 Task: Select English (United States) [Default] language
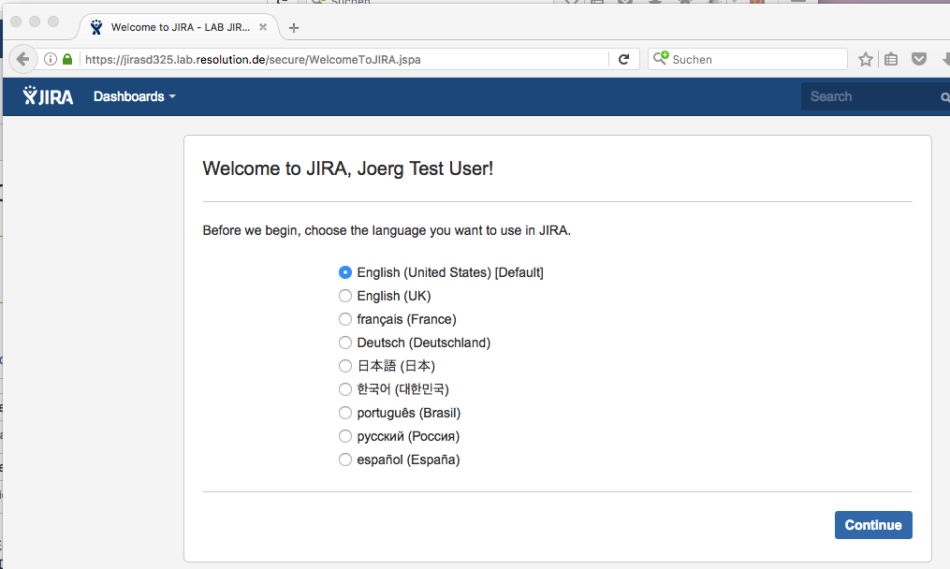tap(345, 273)
